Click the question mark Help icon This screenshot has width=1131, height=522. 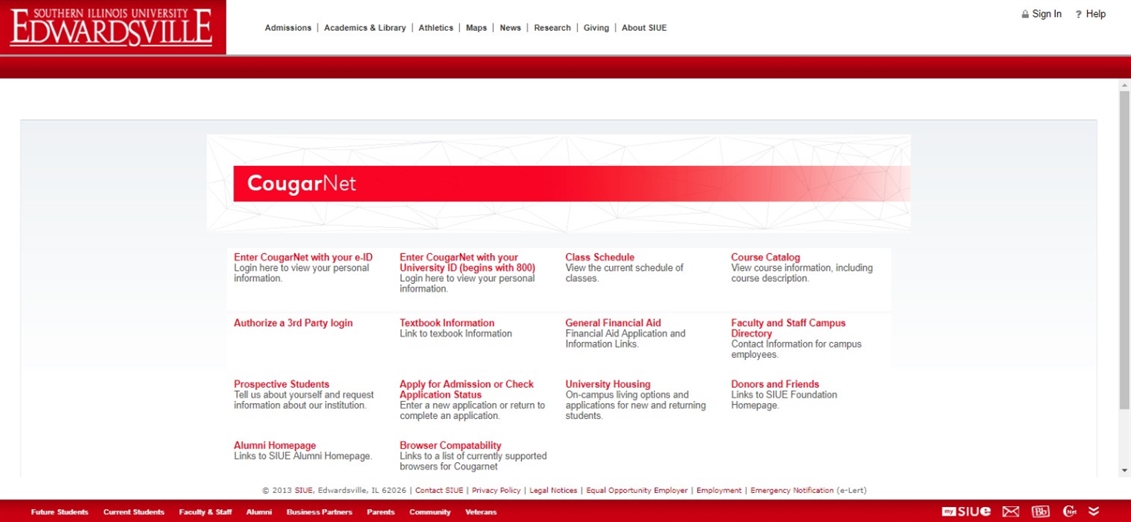pyautogui.click(x=1078, y=15)
